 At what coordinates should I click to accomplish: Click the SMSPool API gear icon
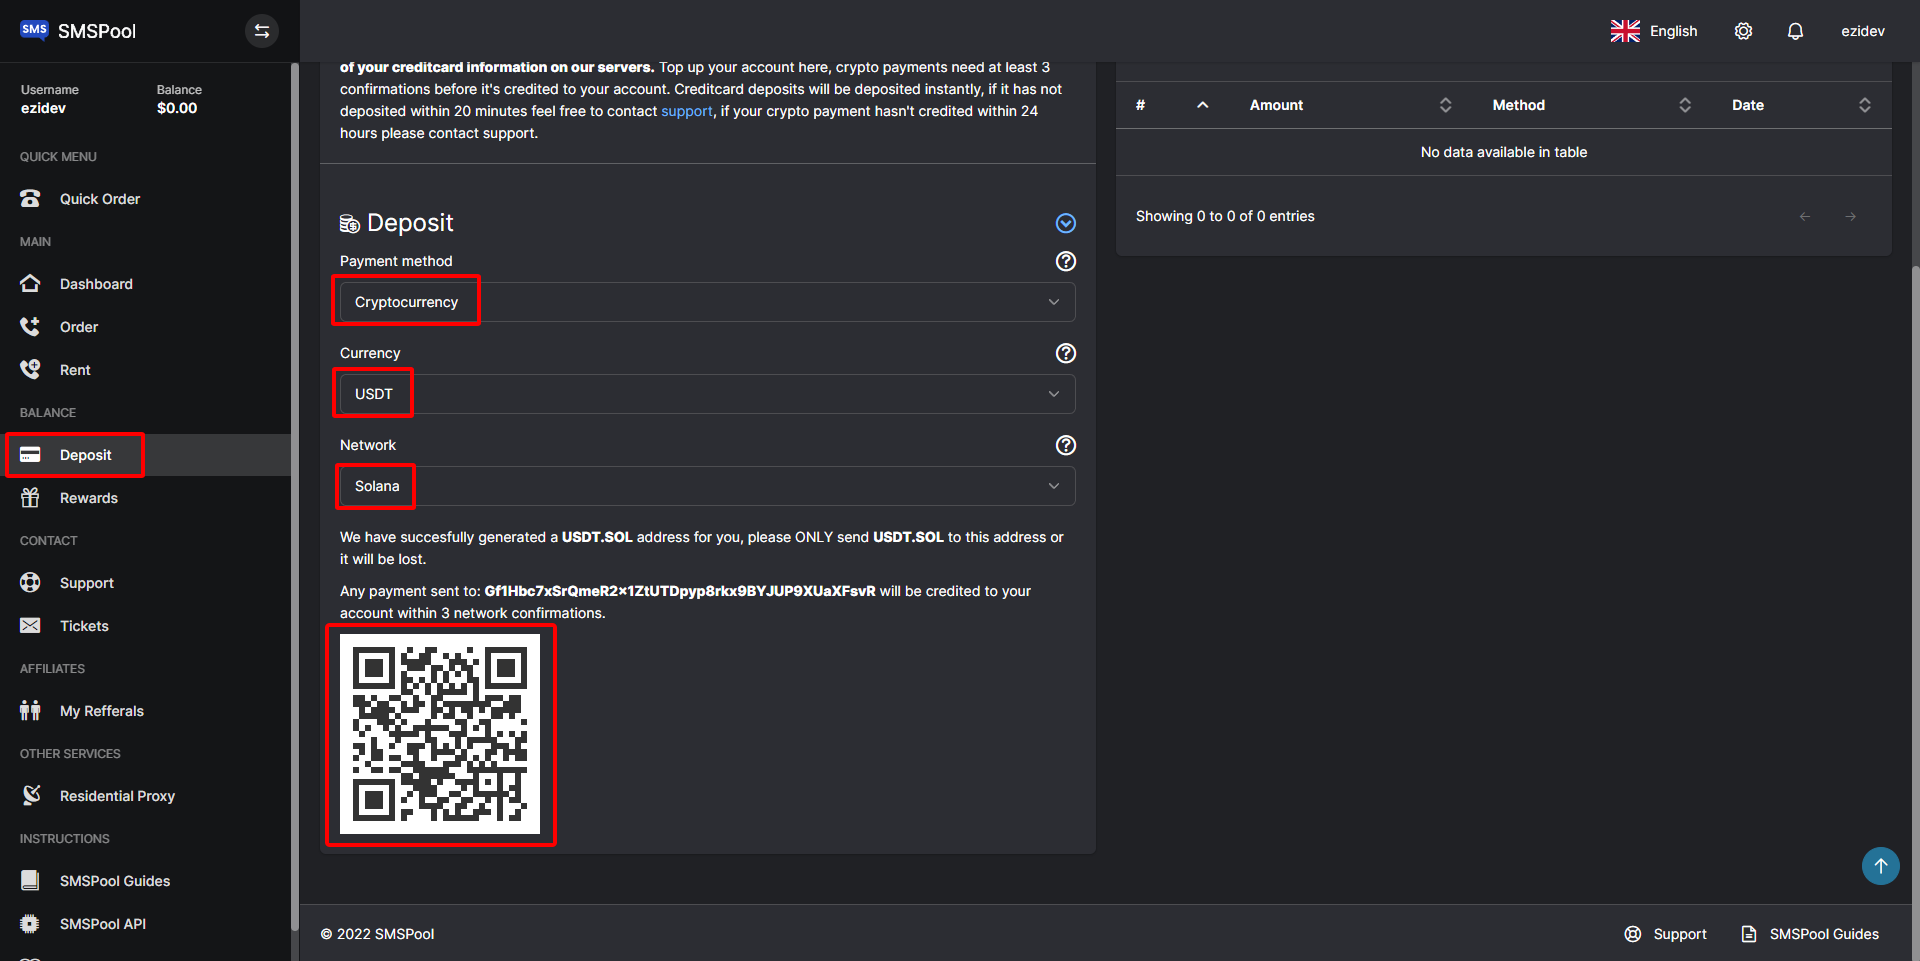[x=30, y=923]
